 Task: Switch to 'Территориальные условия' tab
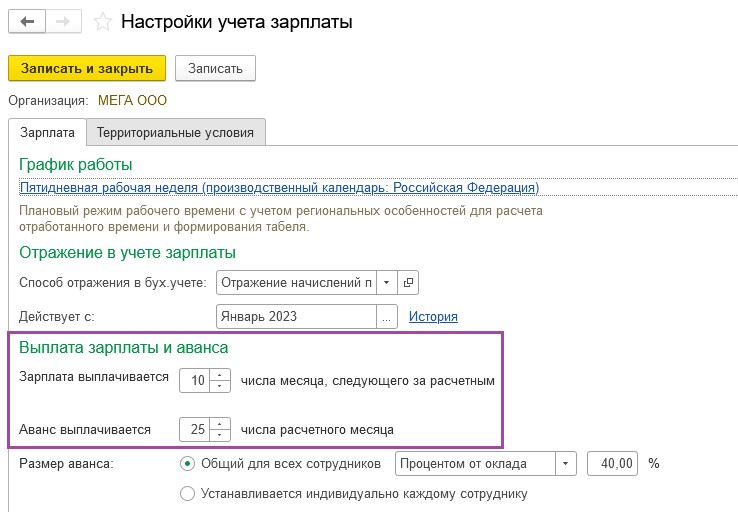(x=175, y=133)
